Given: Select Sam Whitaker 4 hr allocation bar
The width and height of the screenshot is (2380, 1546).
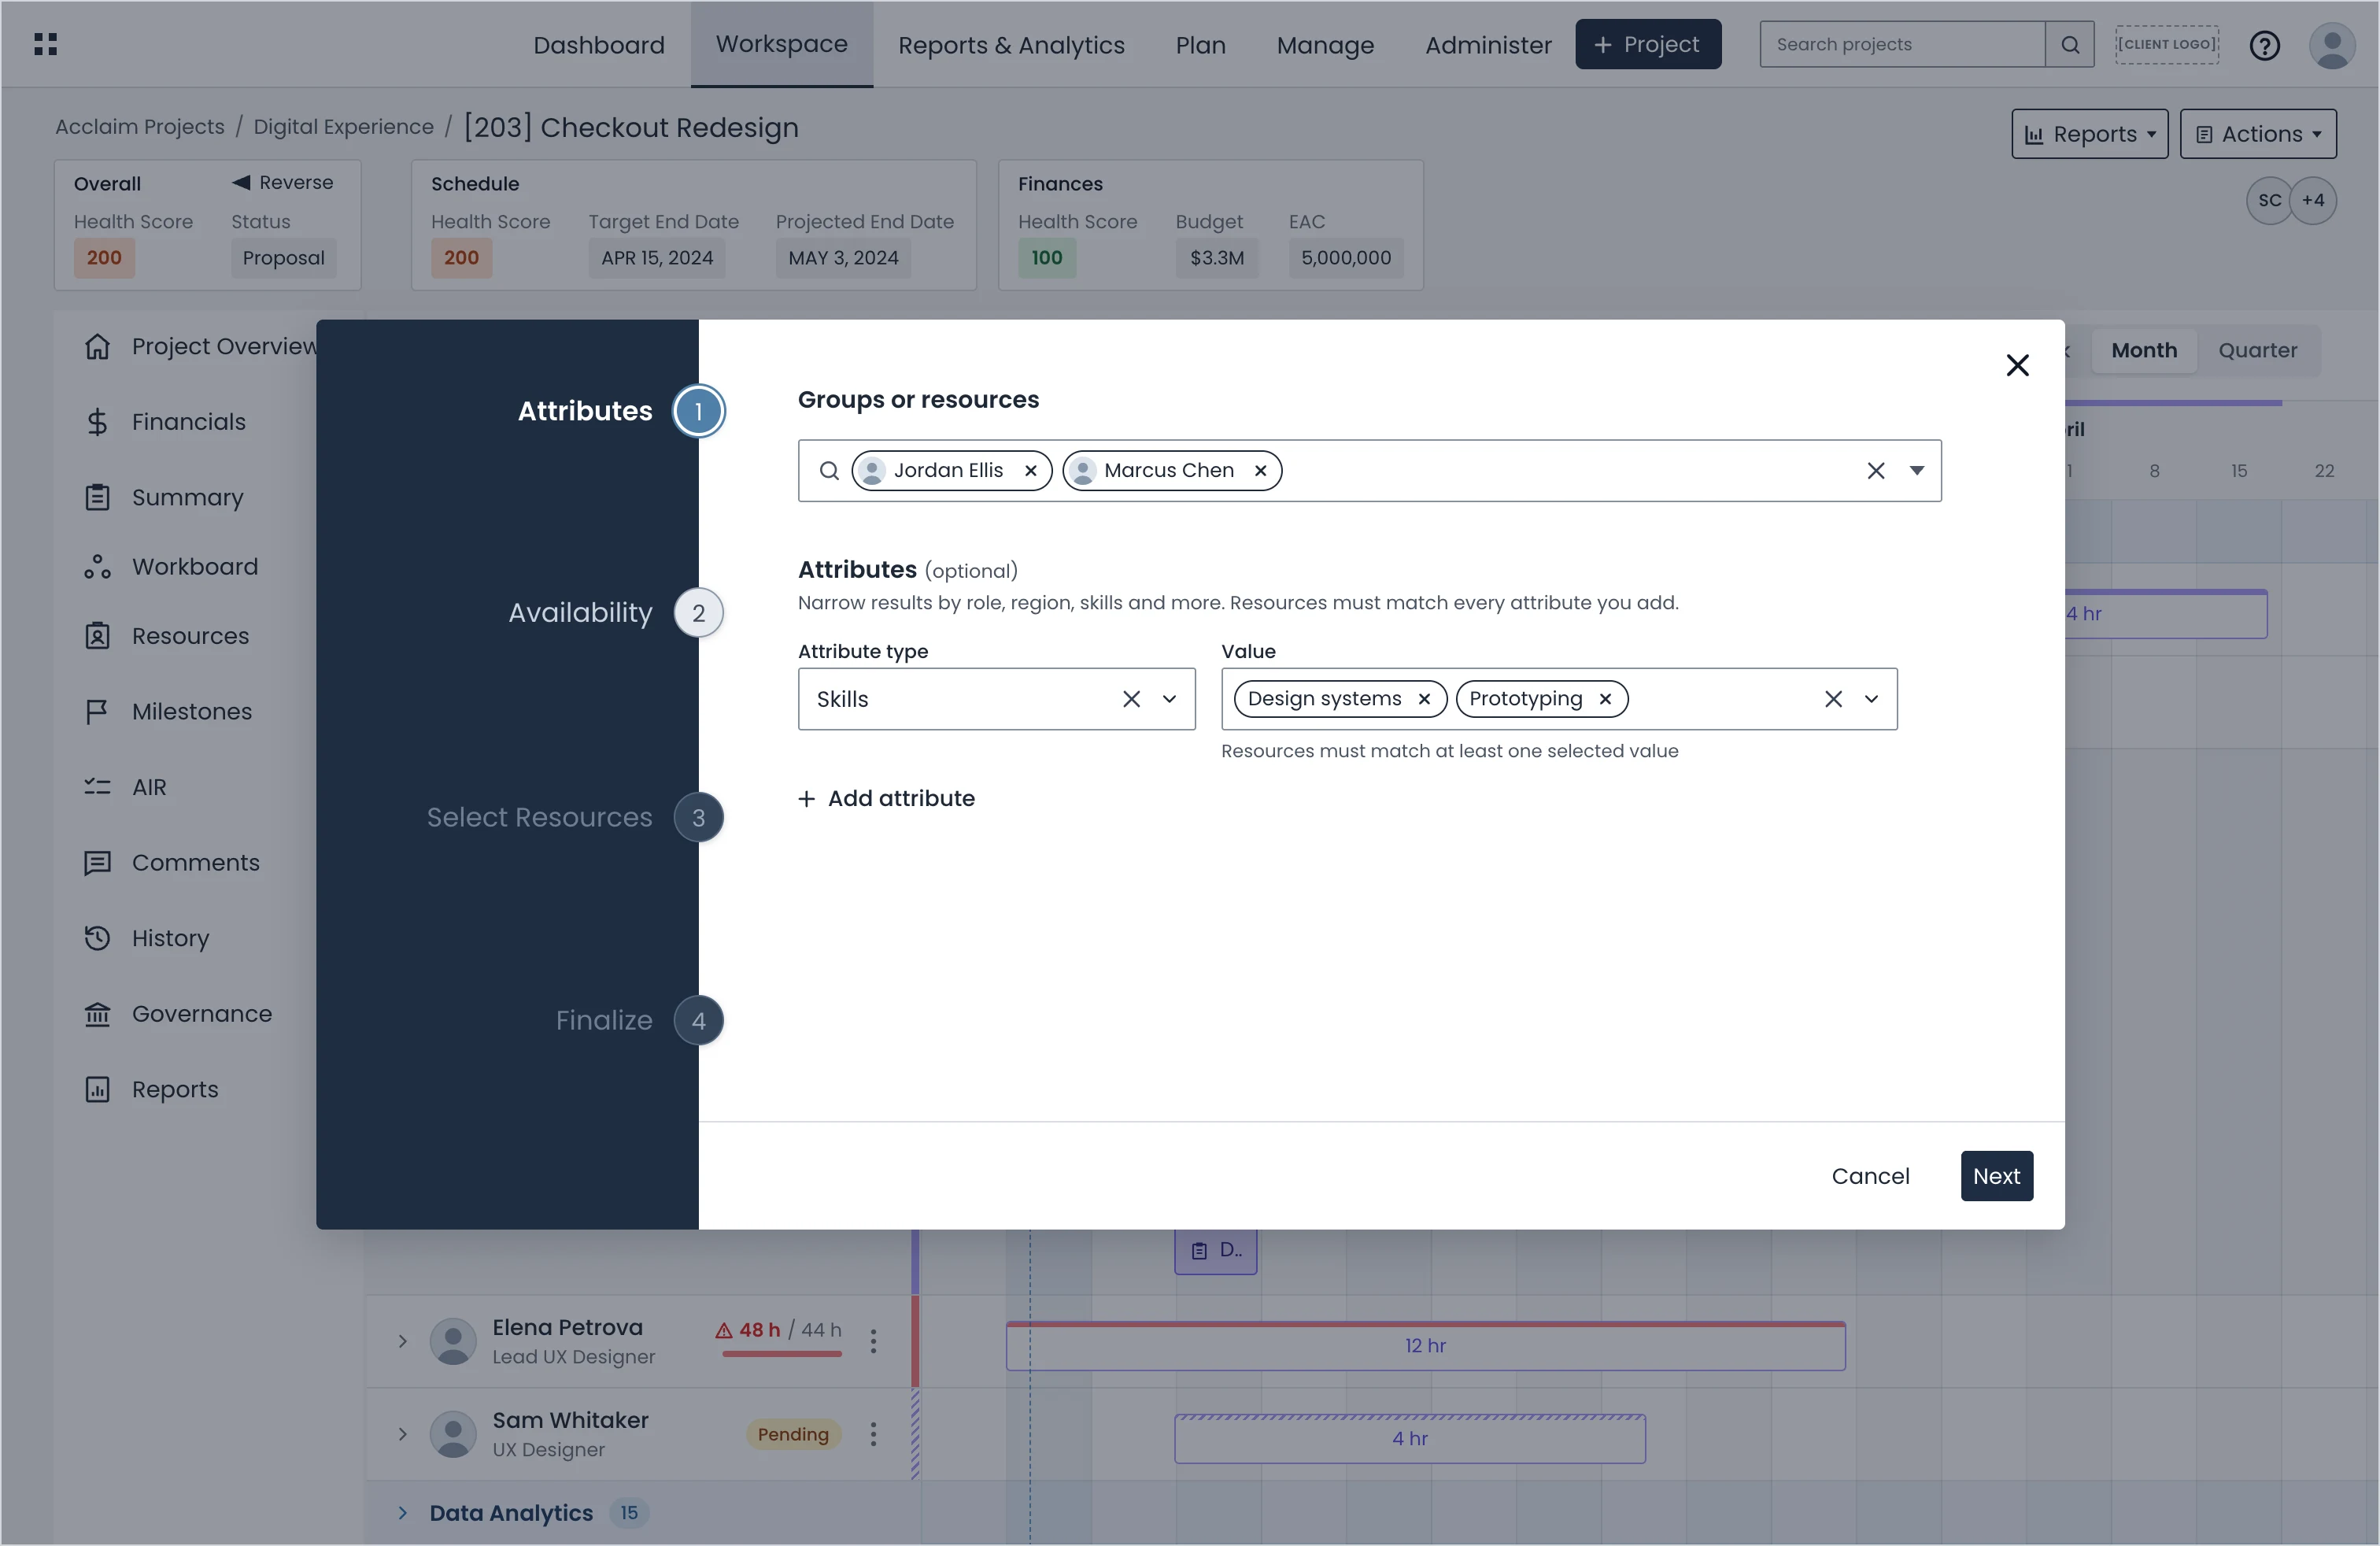Looking at the screenshot, I should click(1410, 1438).
